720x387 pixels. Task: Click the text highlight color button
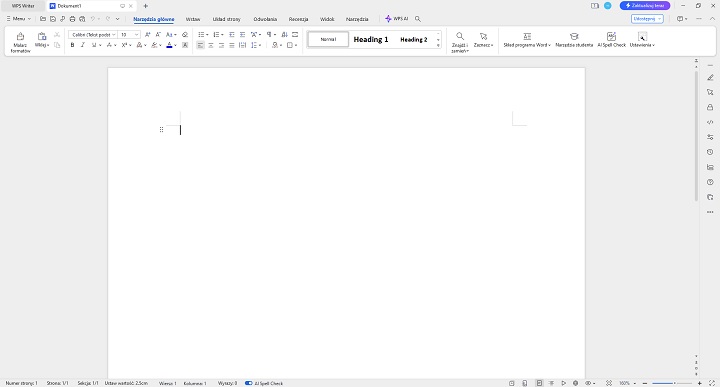coord(154,45)
